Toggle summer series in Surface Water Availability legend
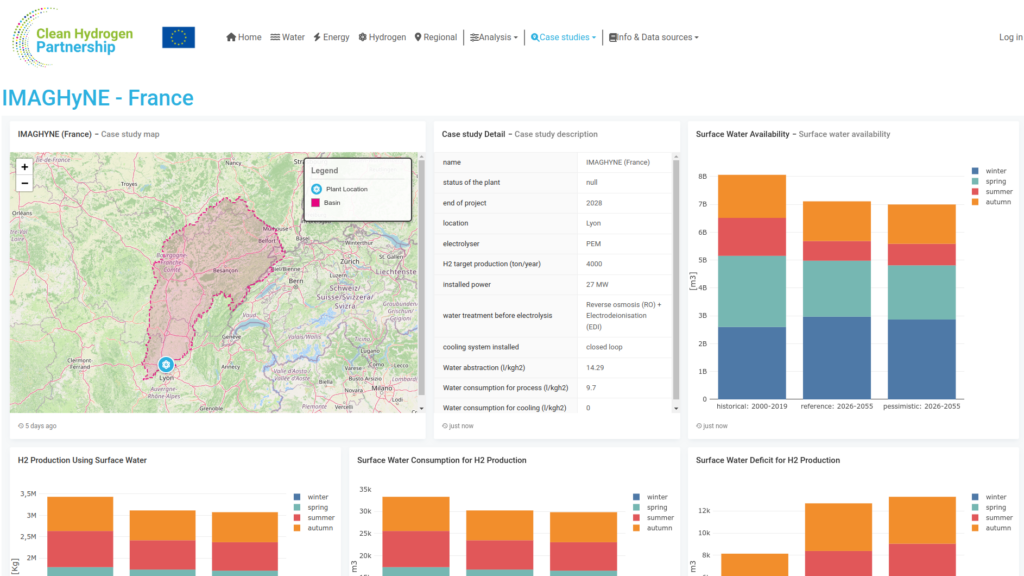Image resolution: width=1024 pixels, height=576 pixels. point(991,192)
